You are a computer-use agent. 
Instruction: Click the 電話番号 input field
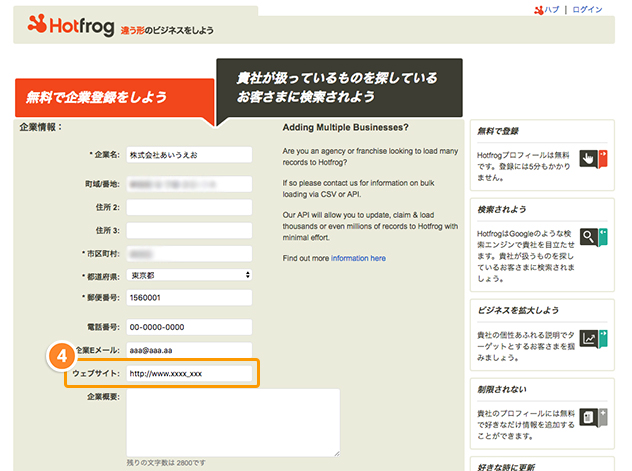click(x=189, y=327)
